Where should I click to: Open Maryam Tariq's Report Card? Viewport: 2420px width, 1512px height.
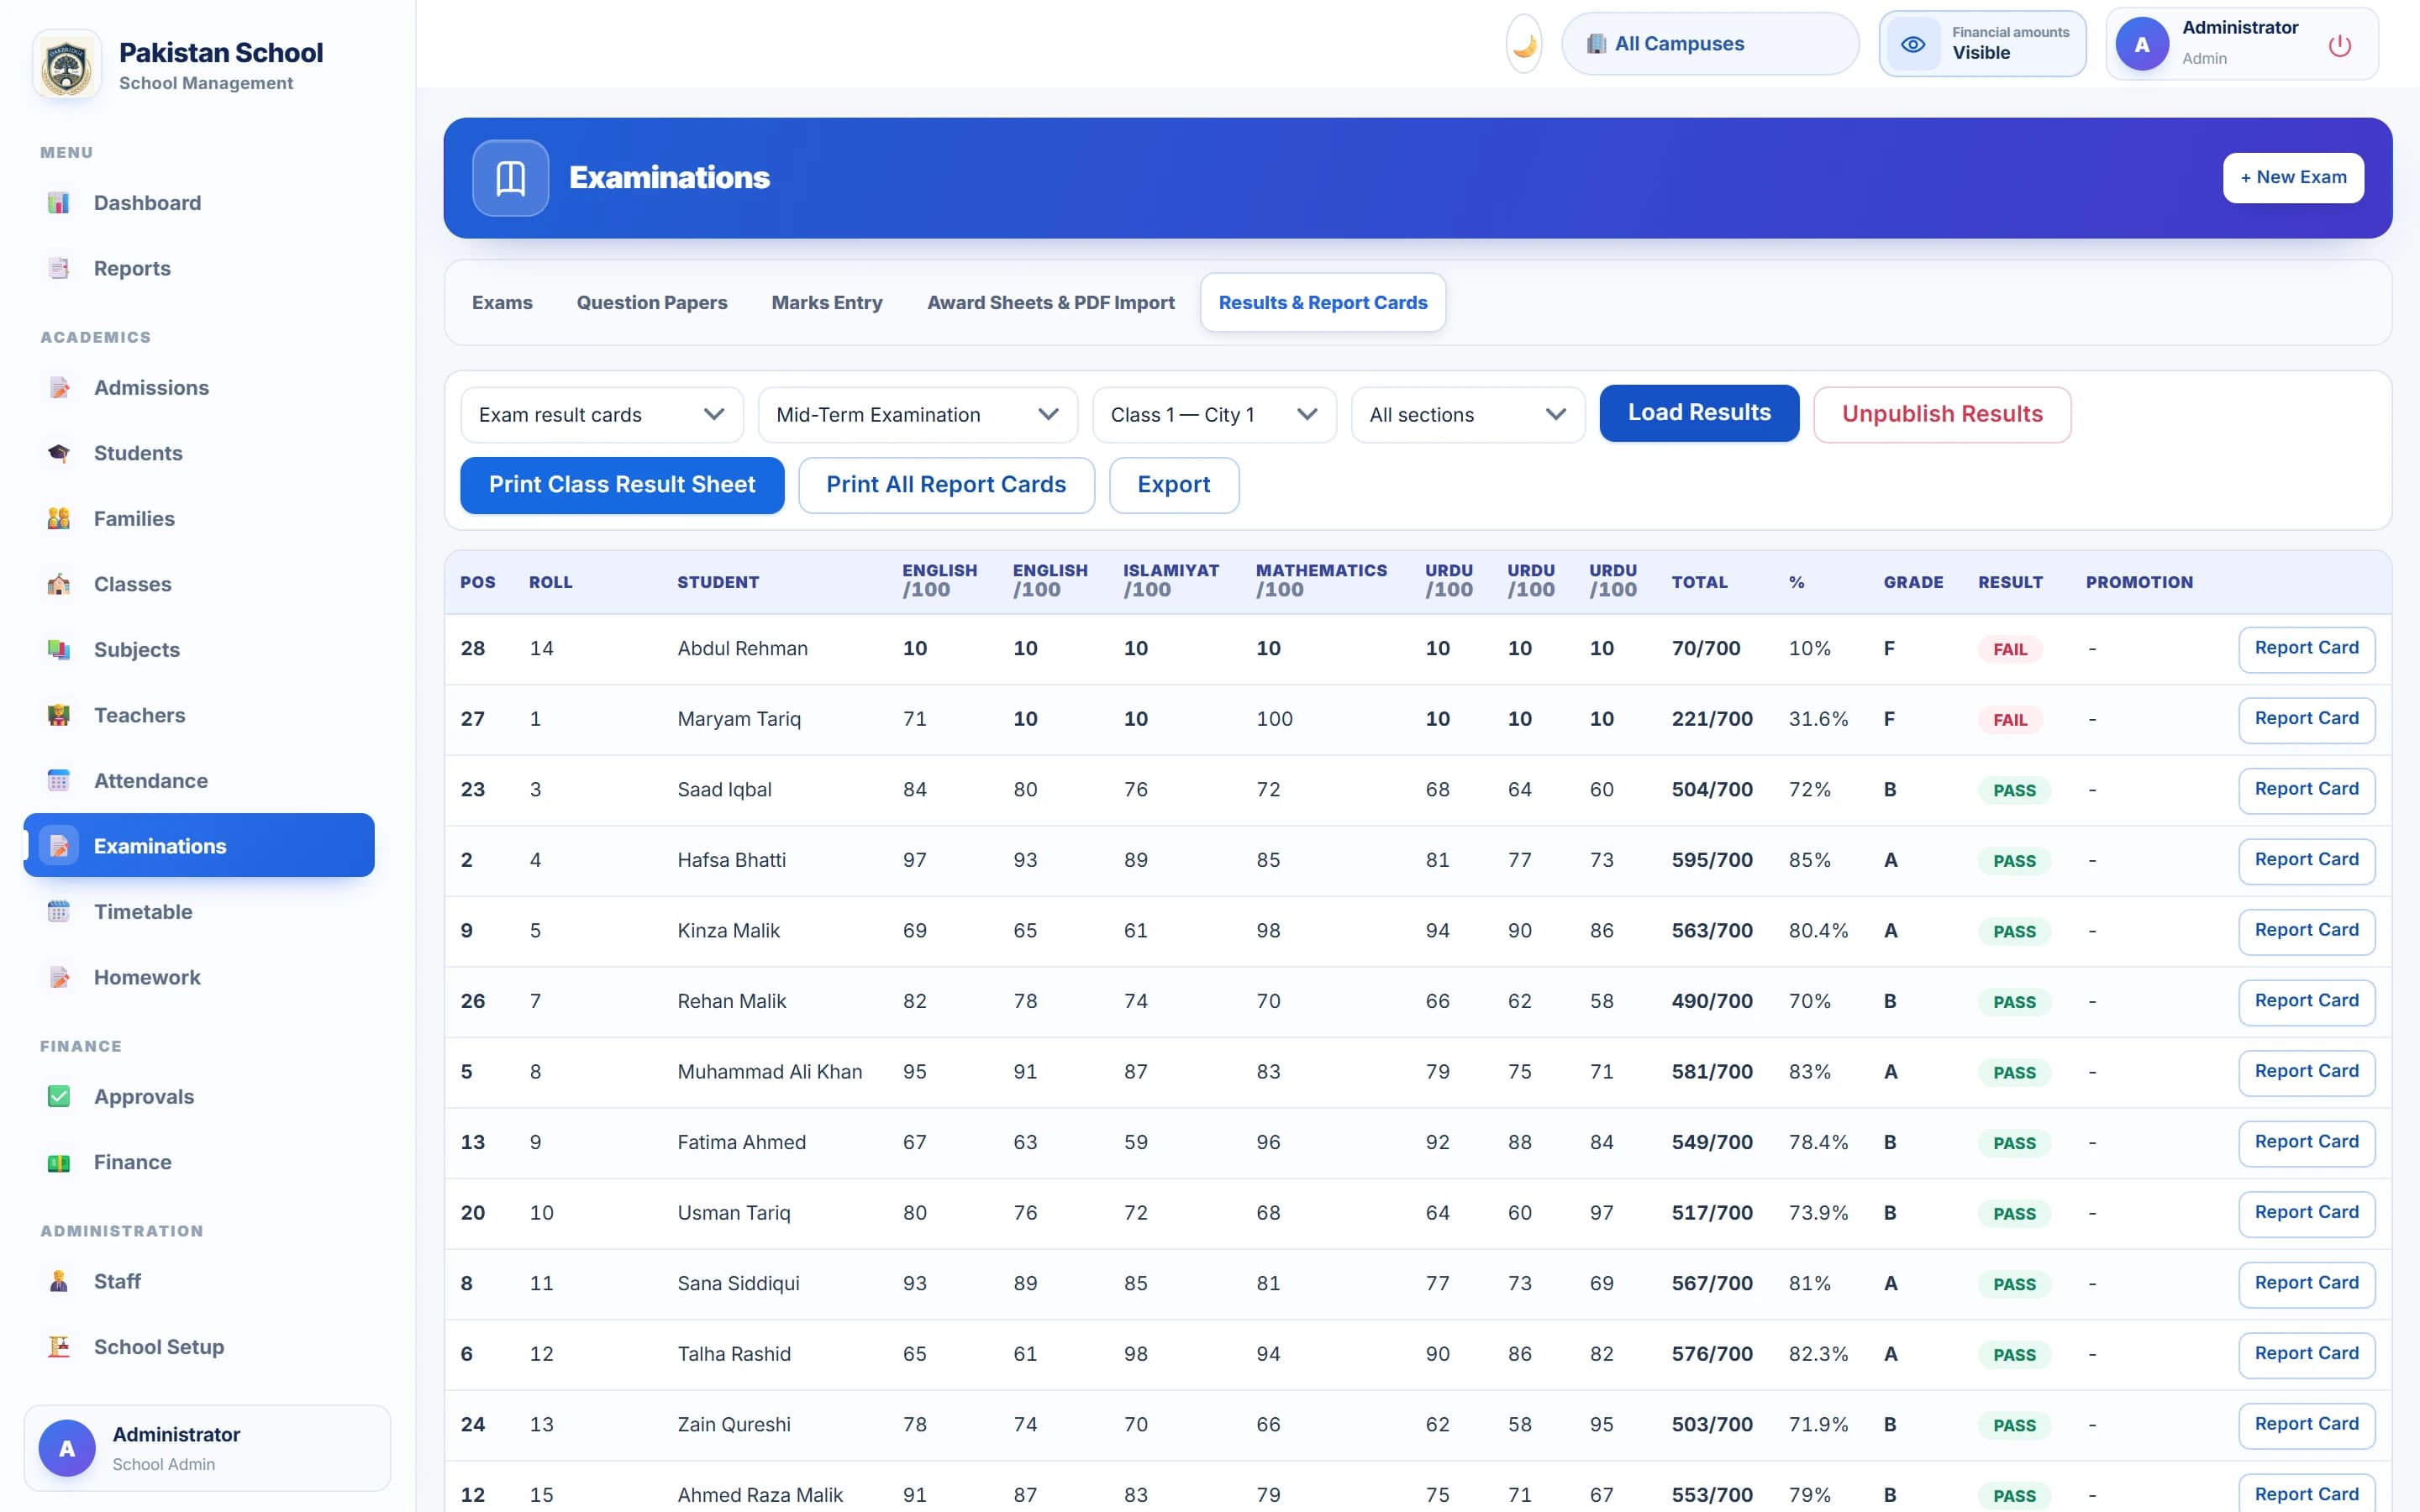click(x=2306, y=720)
